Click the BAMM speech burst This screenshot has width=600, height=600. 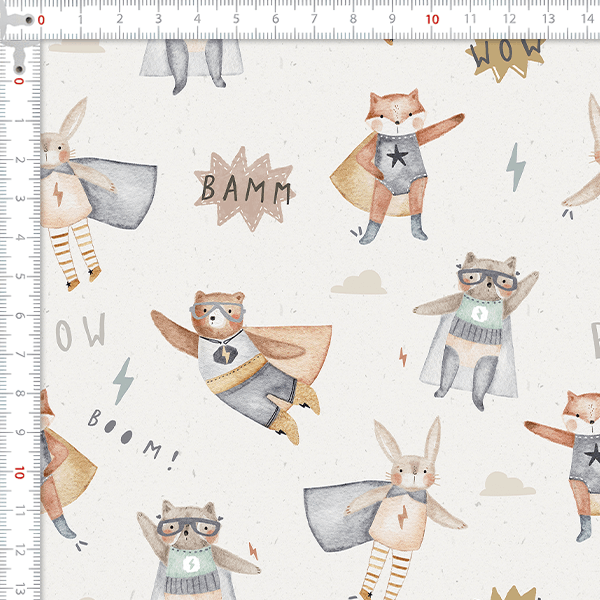tap(245, 188)
